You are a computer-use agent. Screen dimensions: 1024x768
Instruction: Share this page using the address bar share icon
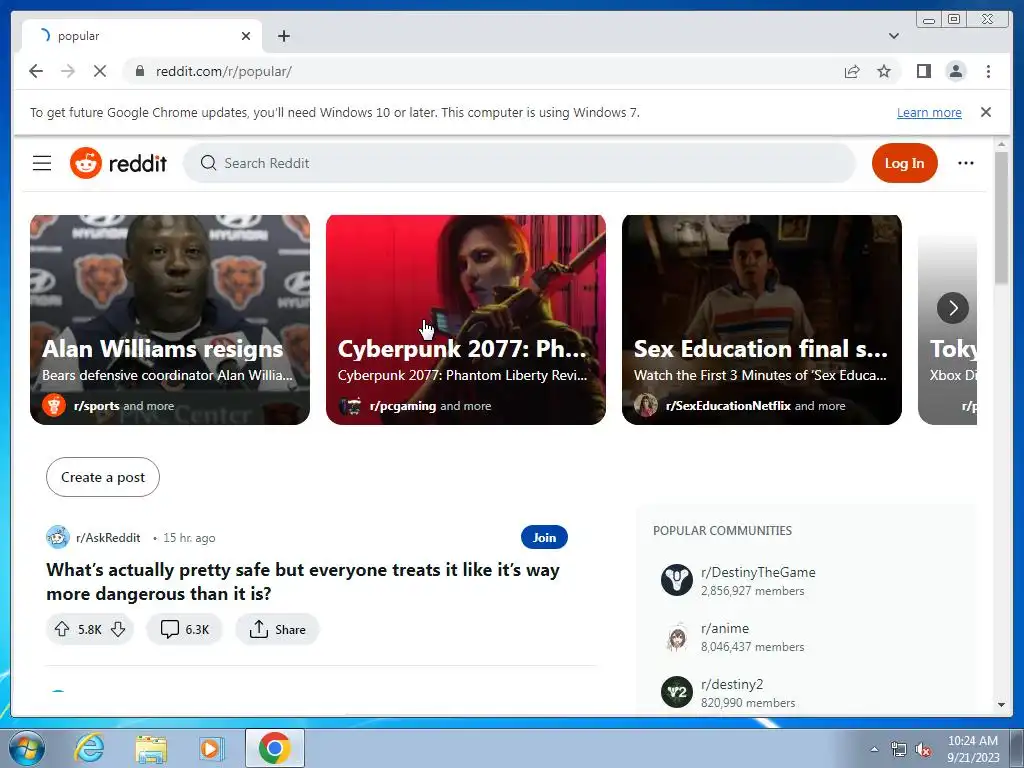coord(852,71)
